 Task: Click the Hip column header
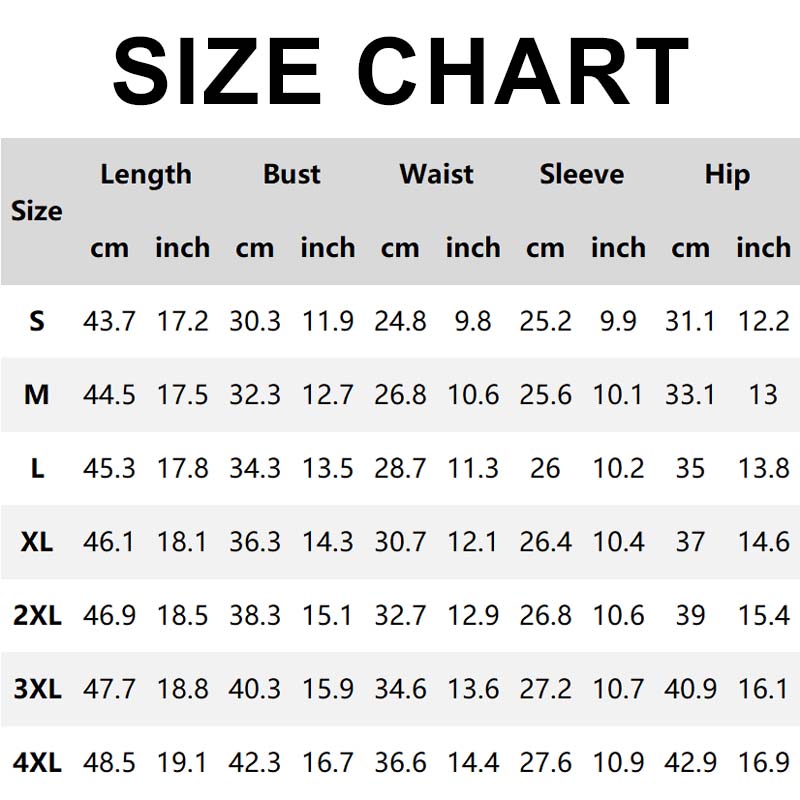pyautogui.click(x=726, y=174)
